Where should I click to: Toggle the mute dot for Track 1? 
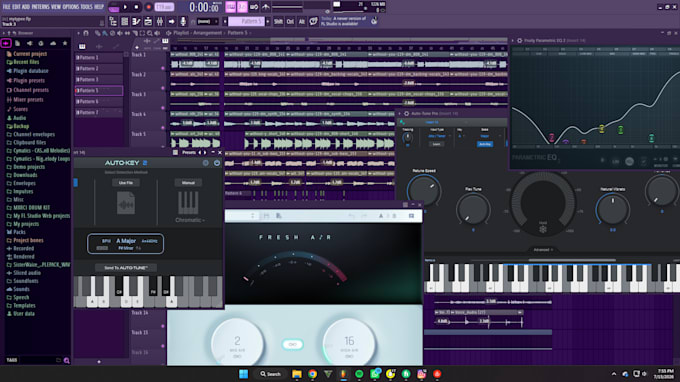pos(163,68)
